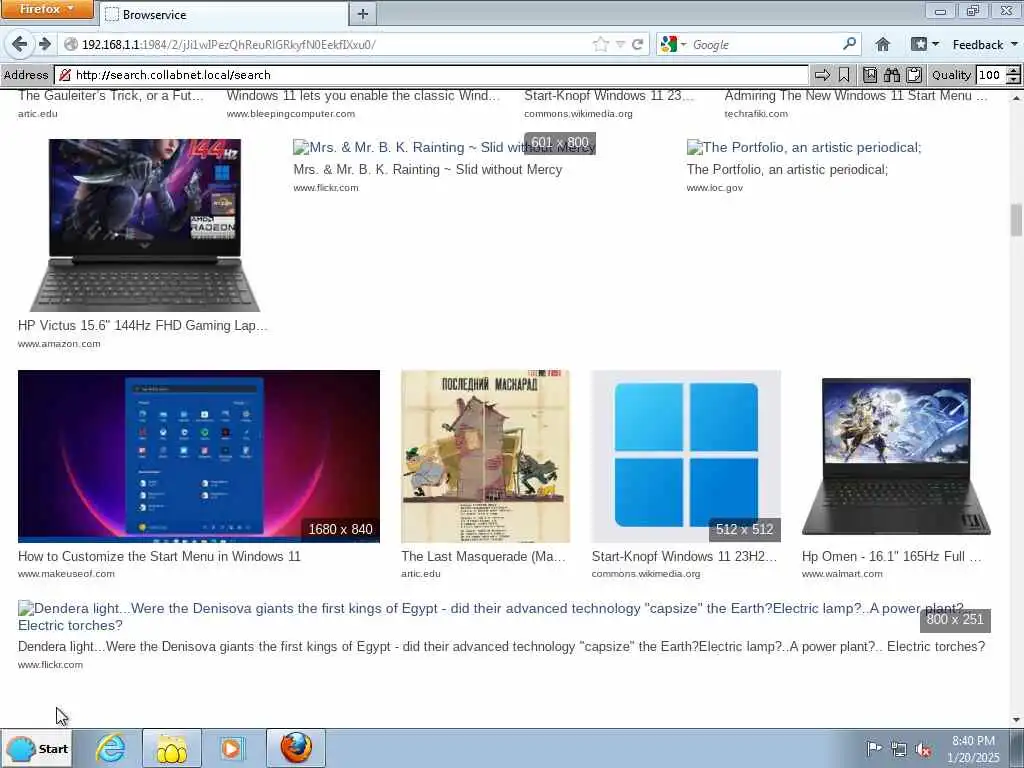Click the network tray icon

(899, 749)
